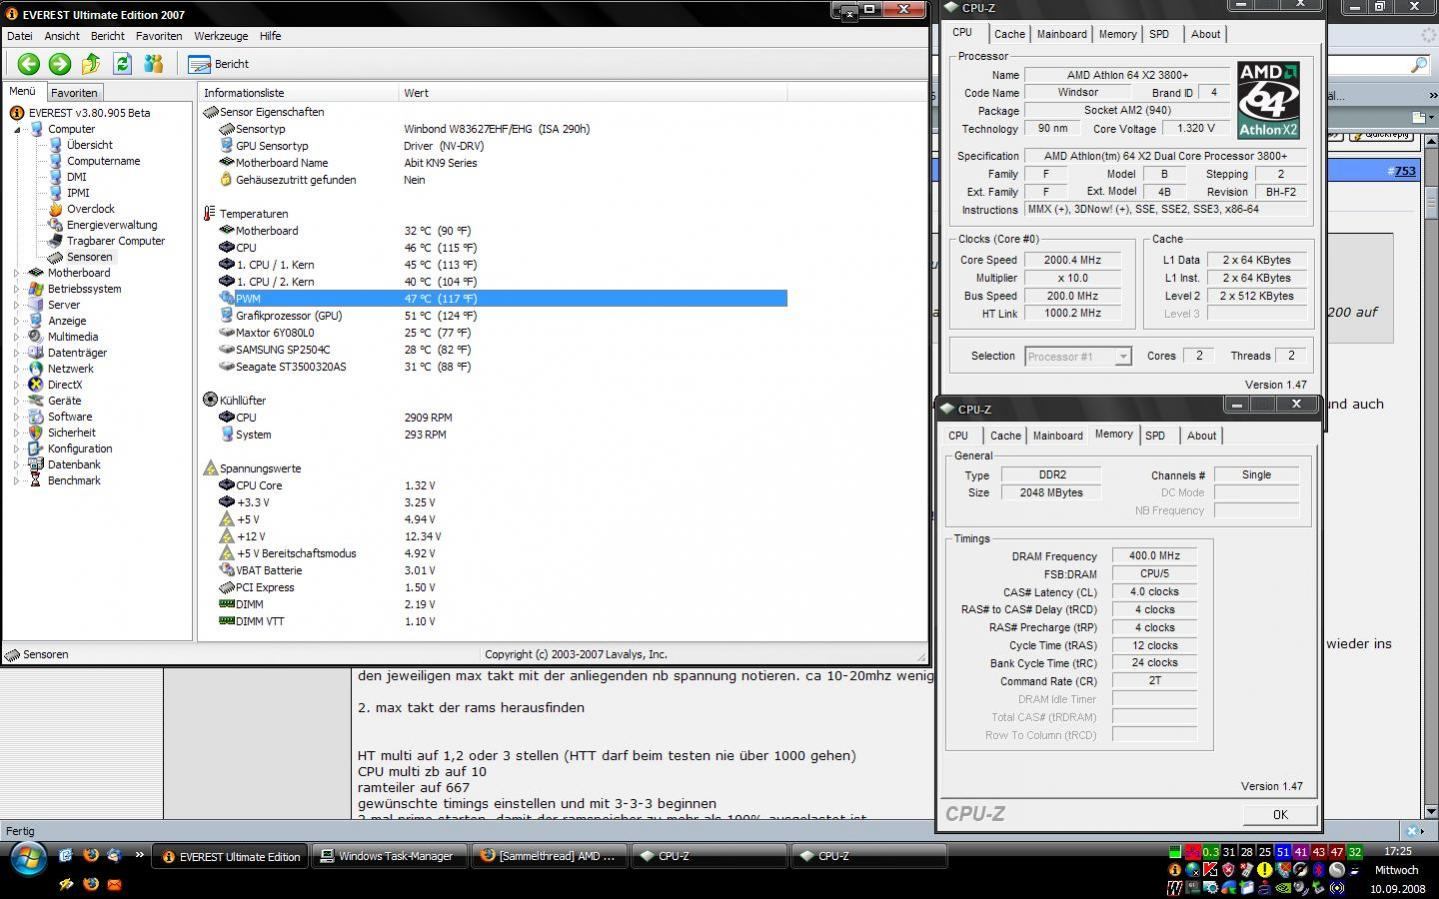Open the Favoriten menu in menu bar
The height and width of the screenshot is (899, 1439).
(x=159, y=36)
